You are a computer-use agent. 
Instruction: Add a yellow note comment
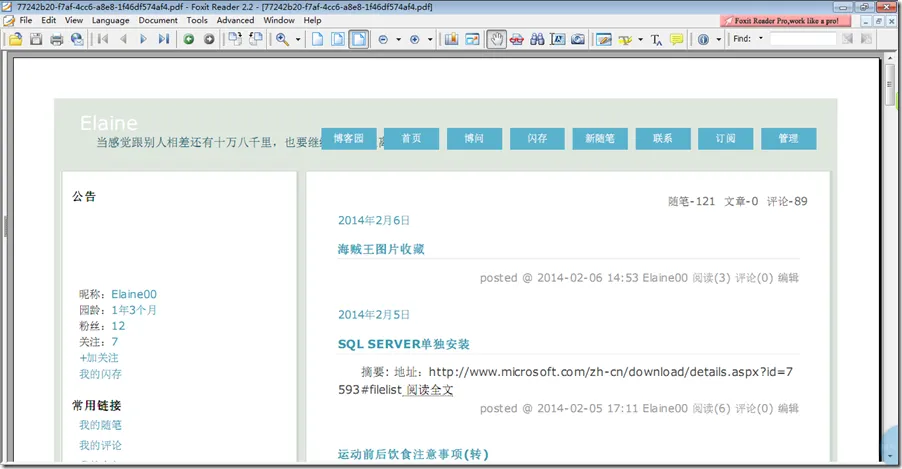[x=676, y=39]
